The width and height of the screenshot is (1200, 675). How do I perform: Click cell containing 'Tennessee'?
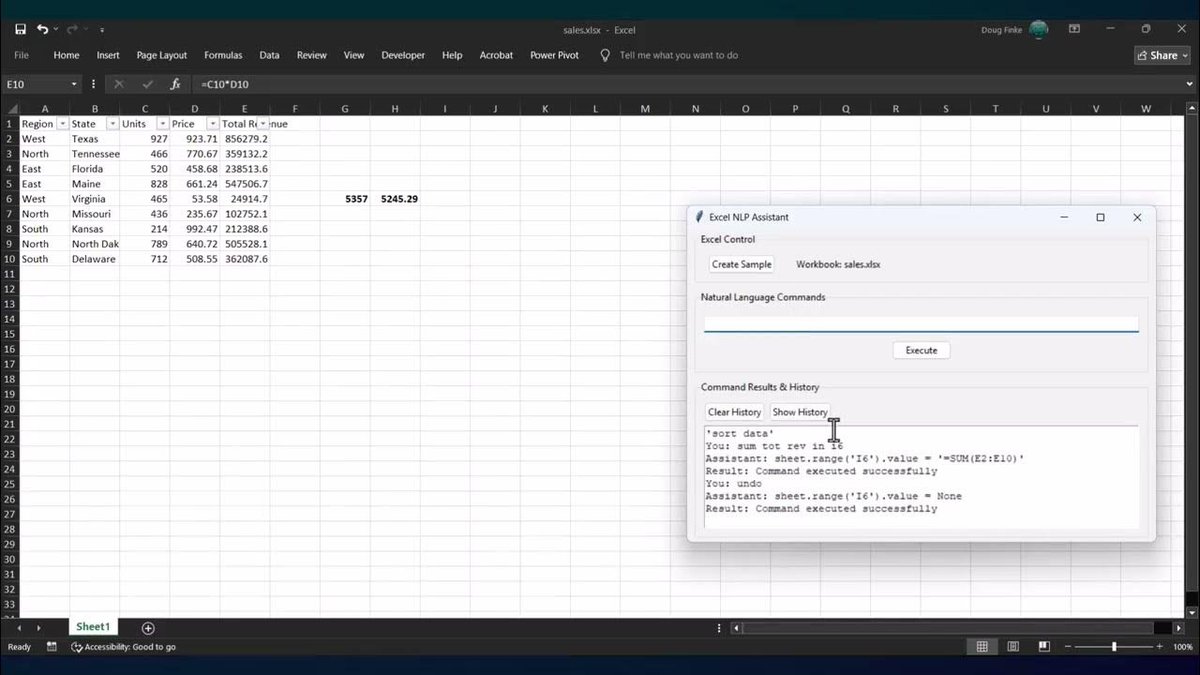click(x=95, y=154)
